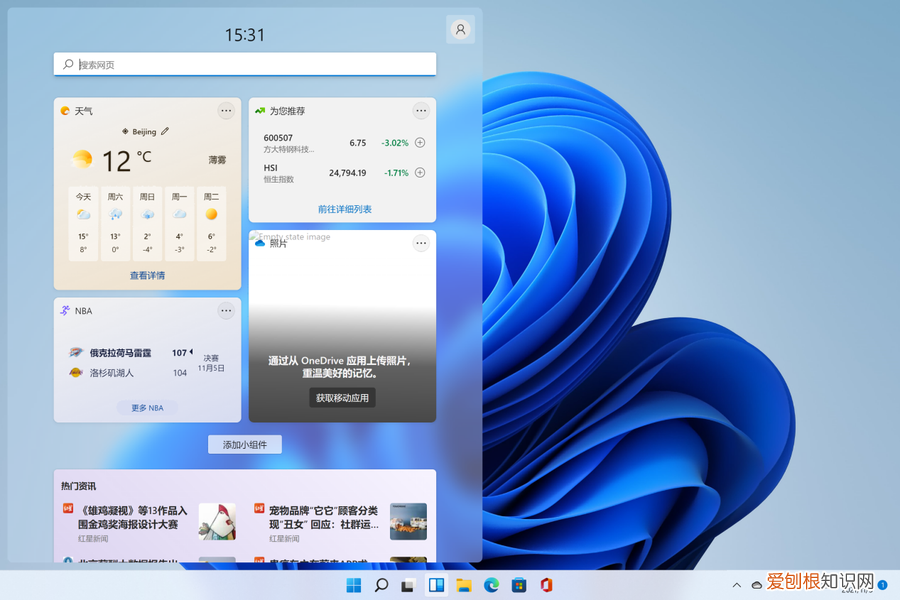Open the weather widget's three-dot menu
The height and width of the screenshot is (600, 900).
pos(226,111)
